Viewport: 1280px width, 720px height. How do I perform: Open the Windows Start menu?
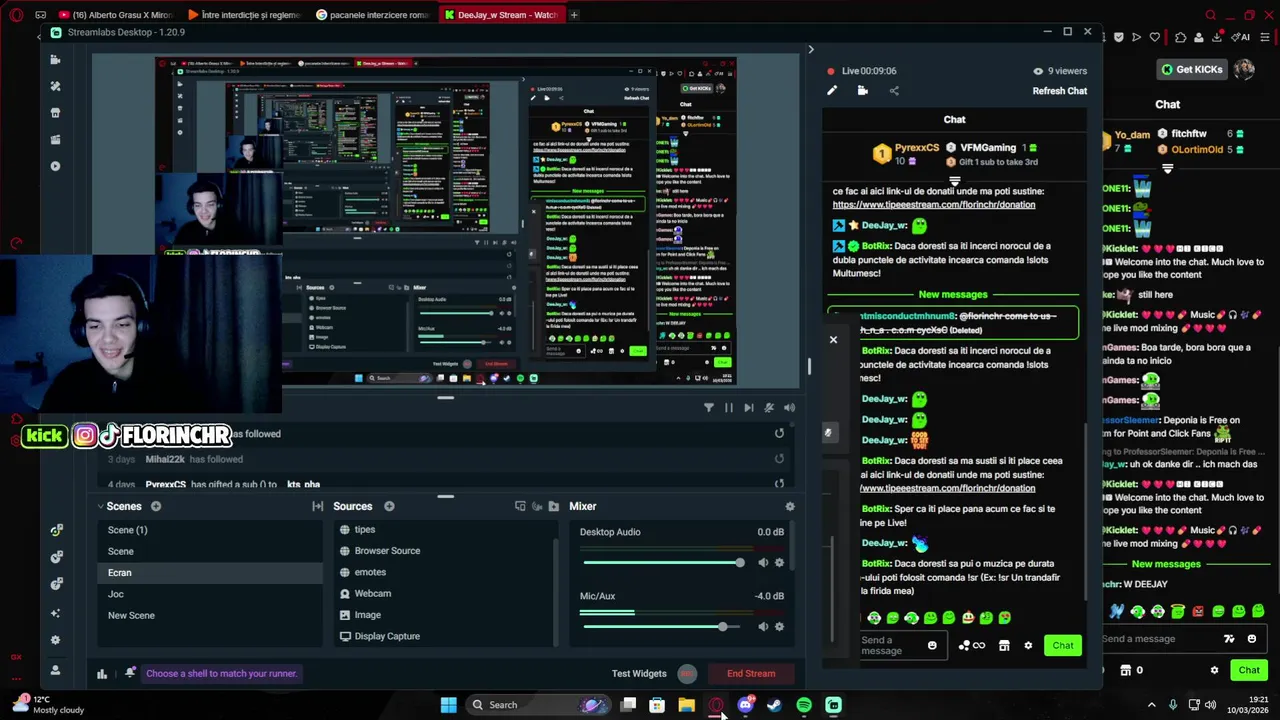[449, 705]
